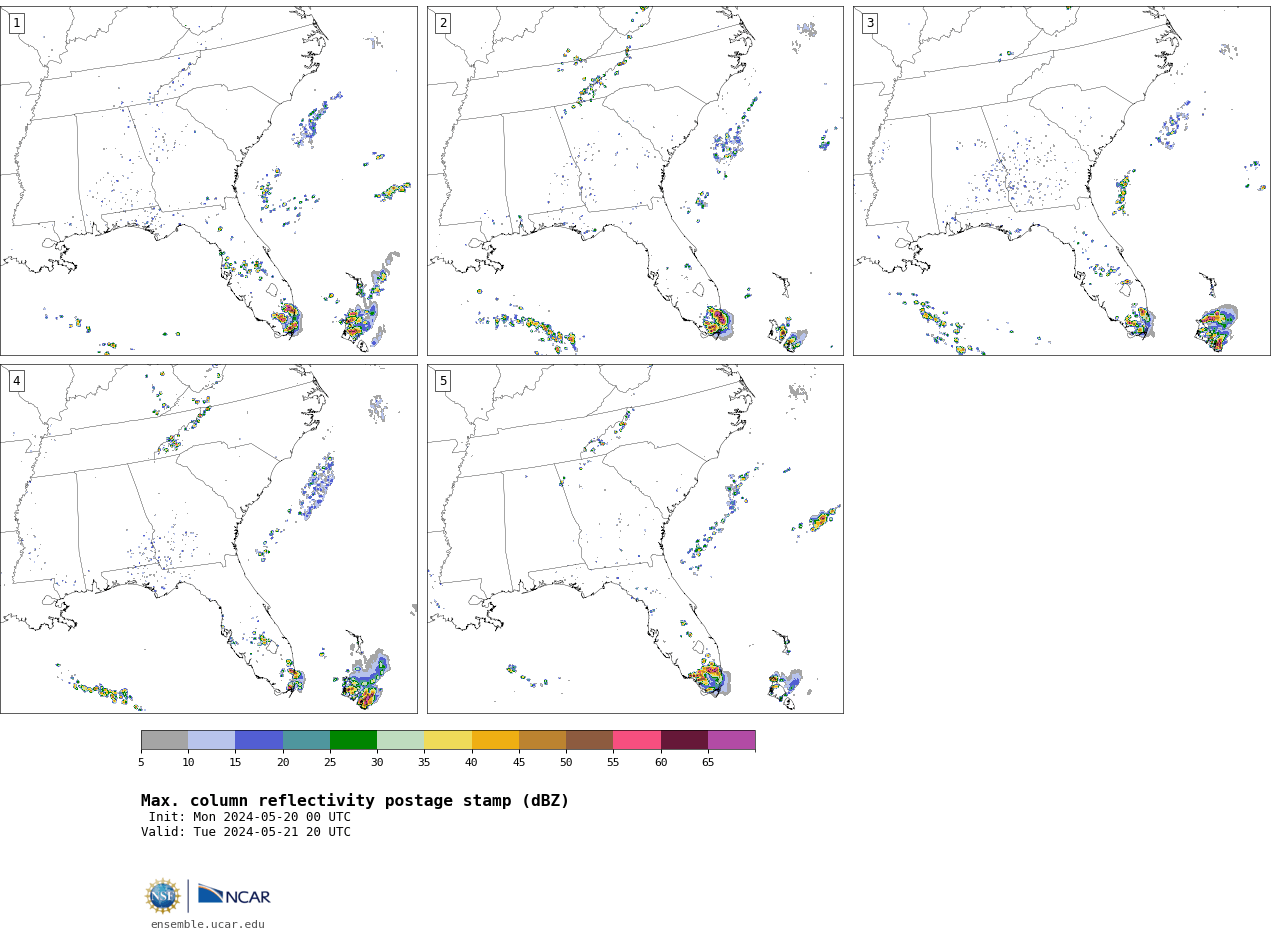Image resolution: width=1280 pixels, height=936 pixels.
Task: Open ensemble member 1 reflectivity map
Action: tap(209, 181)
